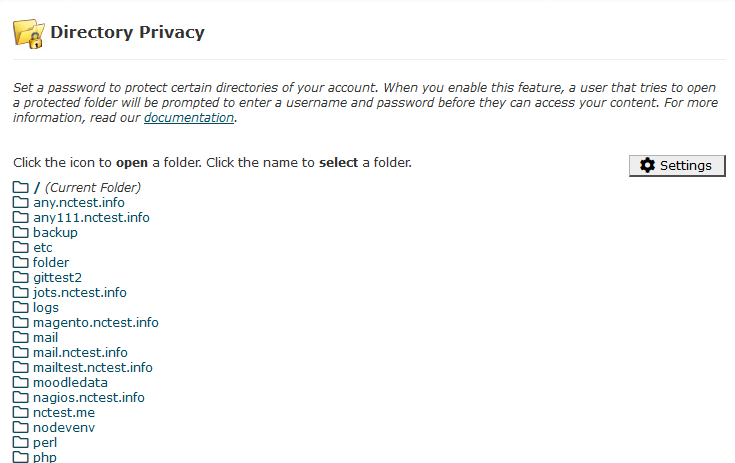This screenshot has height=463, width=735.
Task: Select jots.nctest.info folder name
Action: click(80, 292)
